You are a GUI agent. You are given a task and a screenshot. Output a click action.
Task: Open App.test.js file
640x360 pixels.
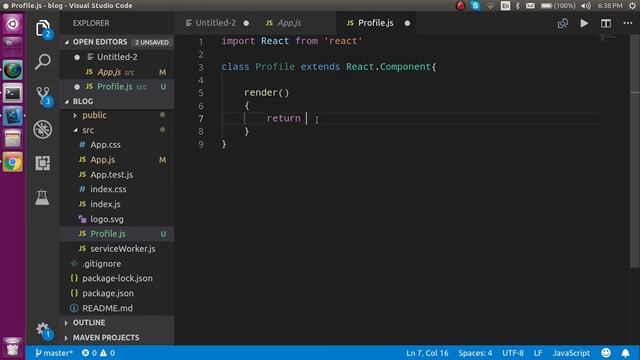pos(117,175)
